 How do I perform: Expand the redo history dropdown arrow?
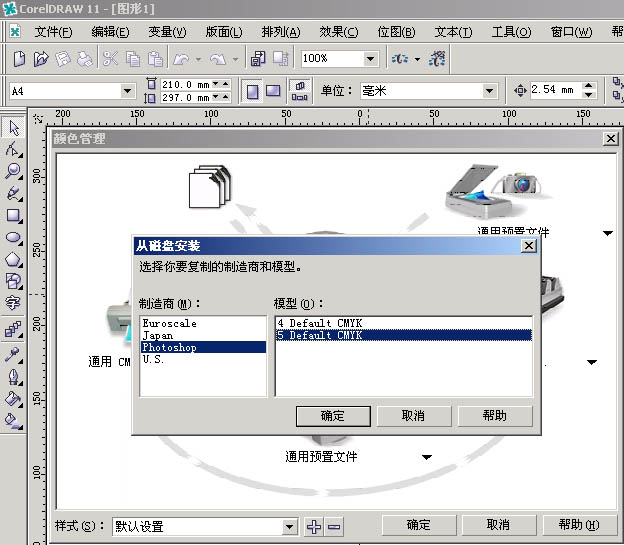pyautogui.click(x=235, y=59)
